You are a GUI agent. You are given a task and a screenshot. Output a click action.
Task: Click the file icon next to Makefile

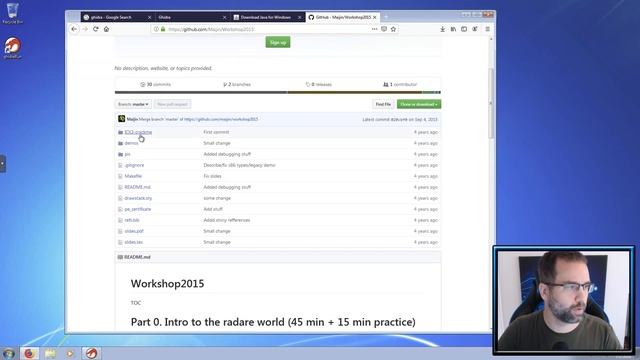(120, 176)
